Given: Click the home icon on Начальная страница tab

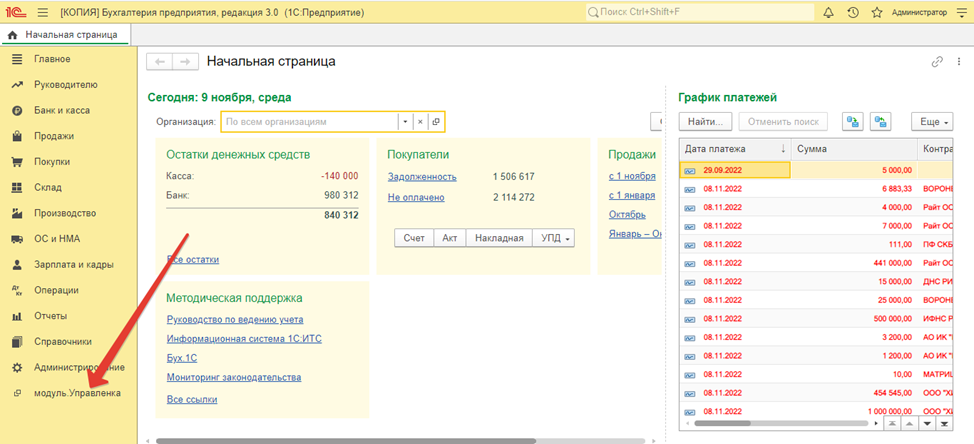Looking at the screenshot, I should pos(12,35).
